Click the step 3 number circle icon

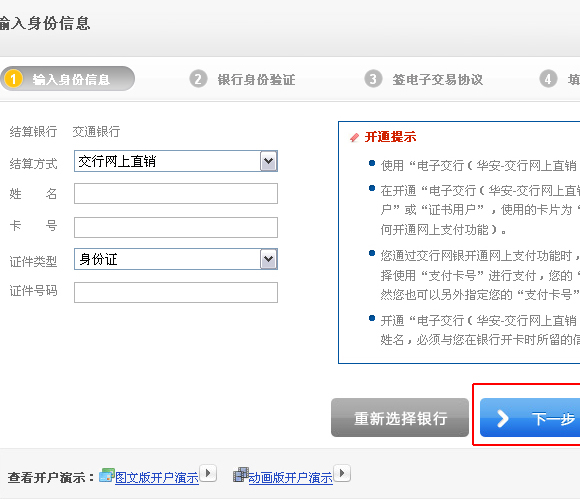373,79
